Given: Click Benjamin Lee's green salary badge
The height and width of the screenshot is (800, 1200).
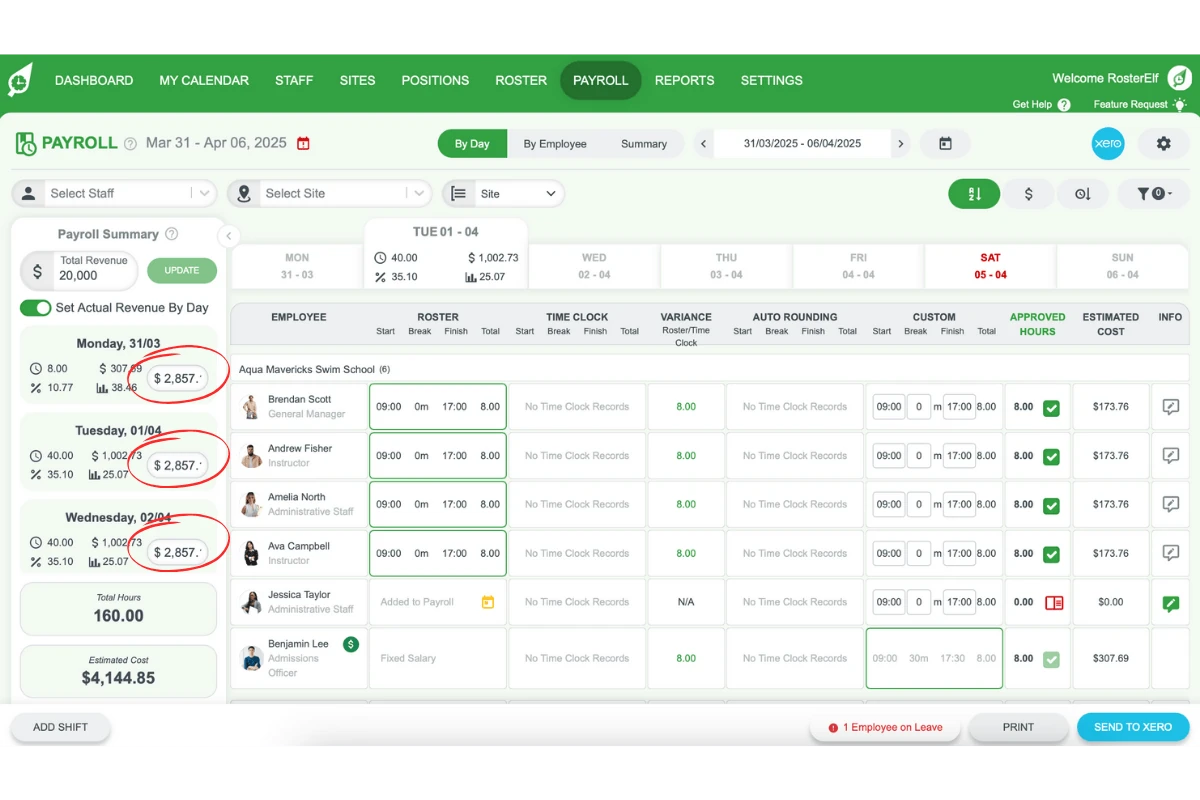Looking at the screenshot, I should [351, 644].
